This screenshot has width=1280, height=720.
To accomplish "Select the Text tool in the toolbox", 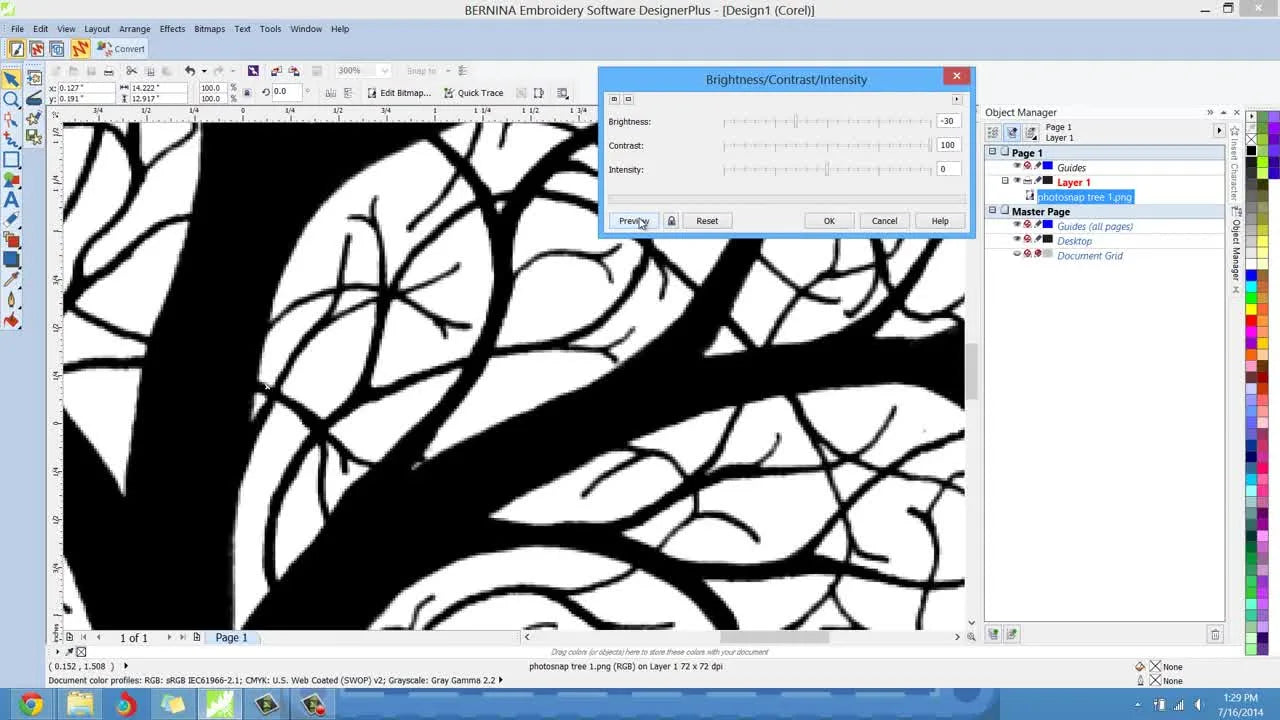I will (10, 200).
